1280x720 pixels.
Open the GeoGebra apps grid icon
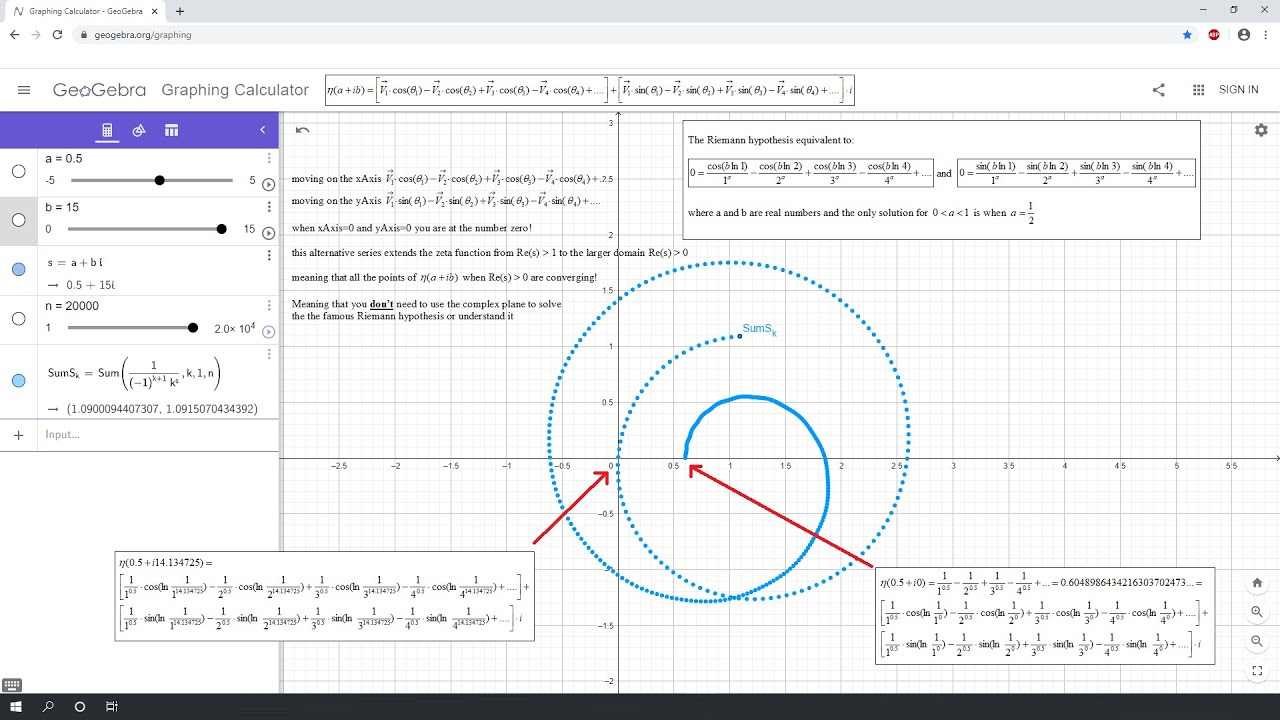pyautogui.click(x=1199, y=90)
